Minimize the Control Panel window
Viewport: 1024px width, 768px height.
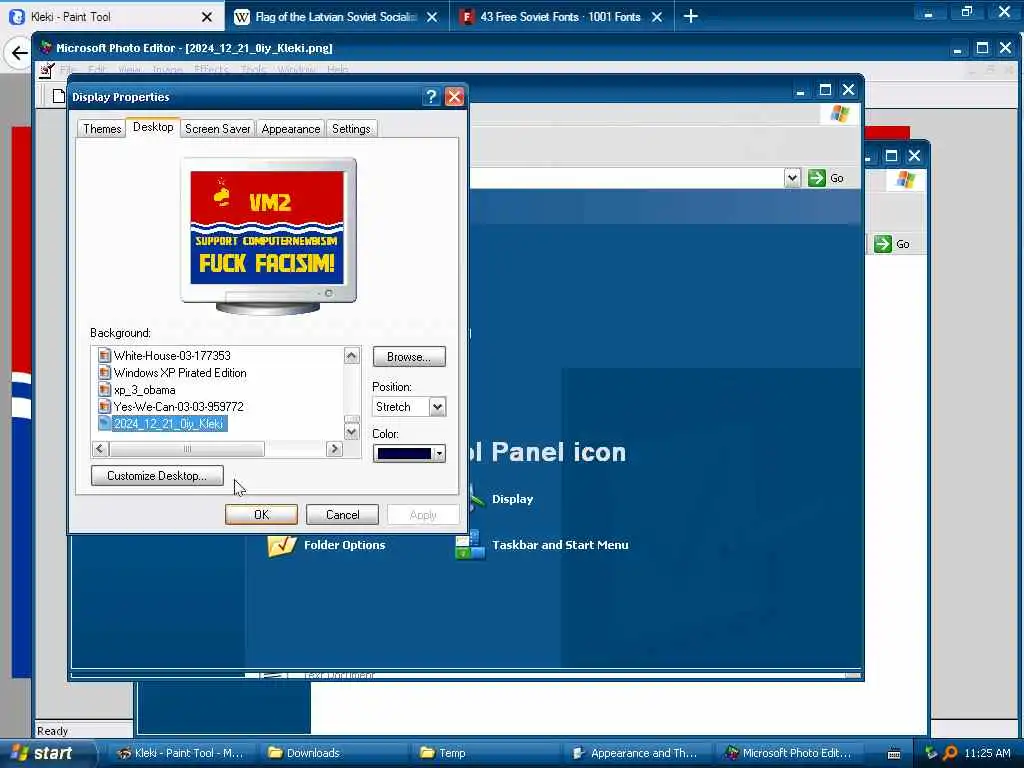click(800, 89)
